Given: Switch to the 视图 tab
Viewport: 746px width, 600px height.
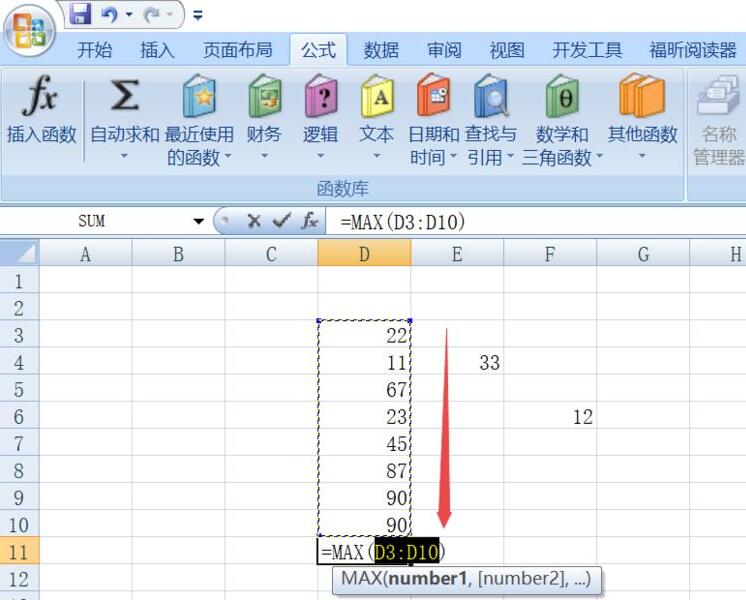Looking at the screenshot, I should pyautogui.click(x=507, y=49).
